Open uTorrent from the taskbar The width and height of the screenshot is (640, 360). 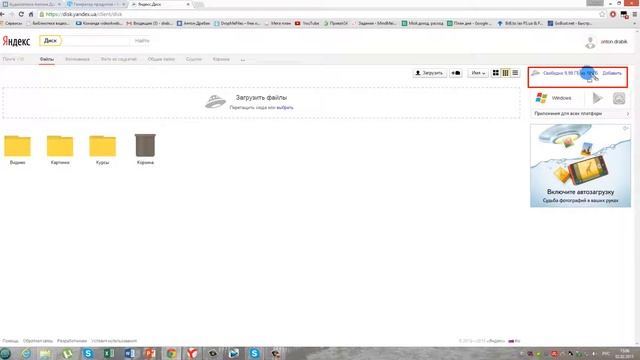[67, 353]
